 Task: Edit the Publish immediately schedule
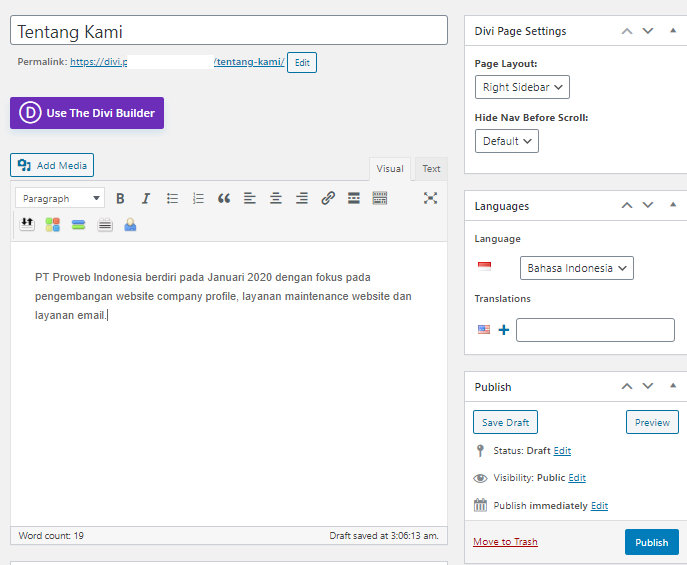(599, 506)
